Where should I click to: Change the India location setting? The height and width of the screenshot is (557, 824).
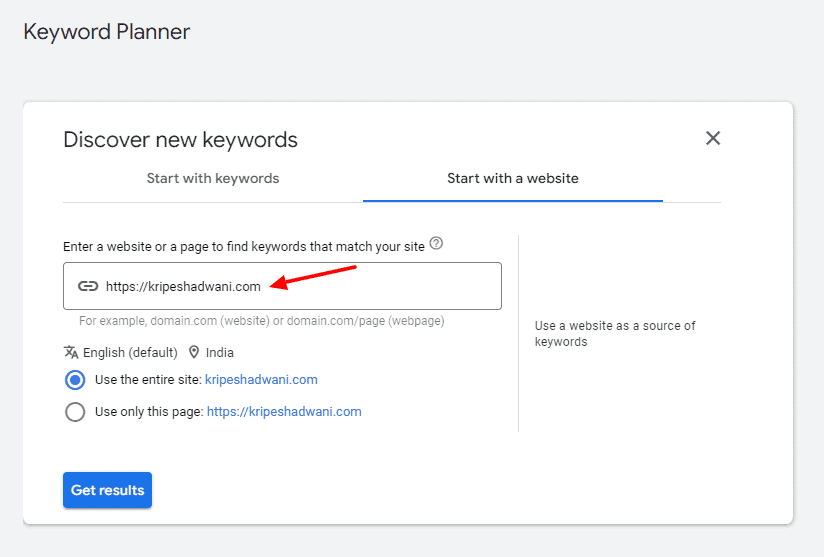pos(220,353)
